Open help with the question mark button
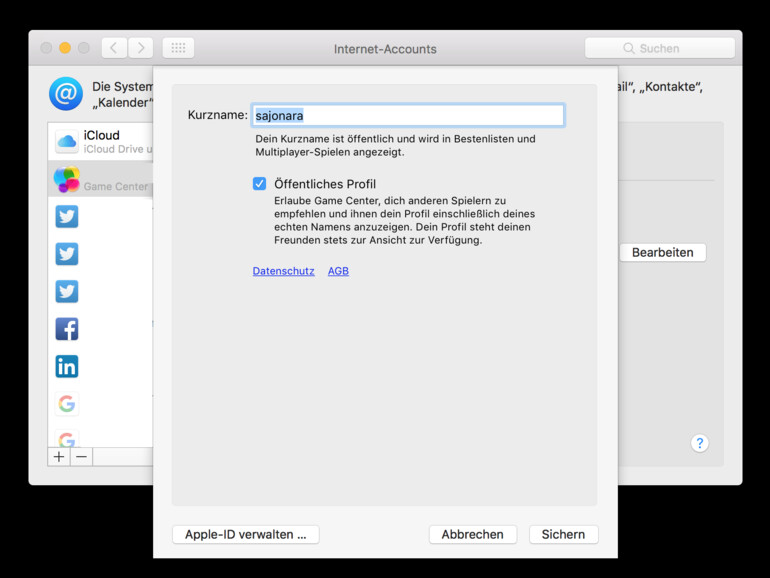 700,443
